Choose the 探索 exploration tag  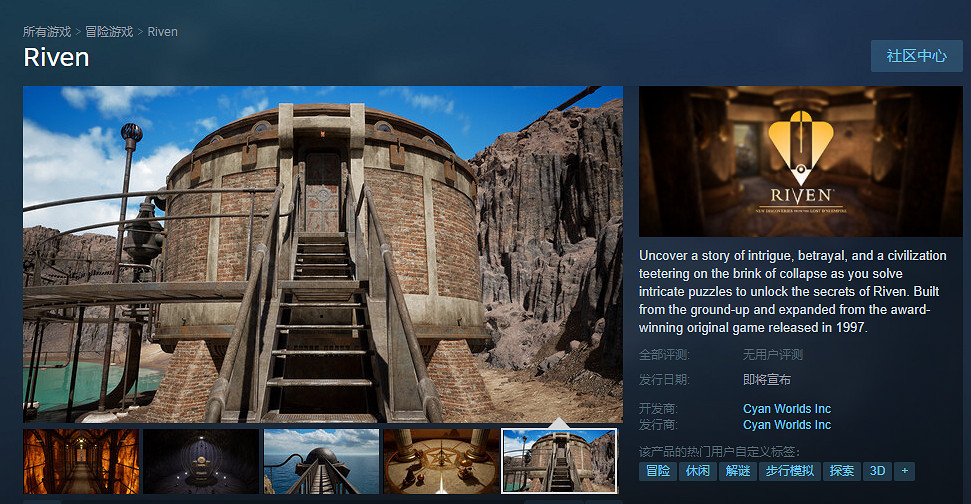pyautogui.click(x=842, y=471)
